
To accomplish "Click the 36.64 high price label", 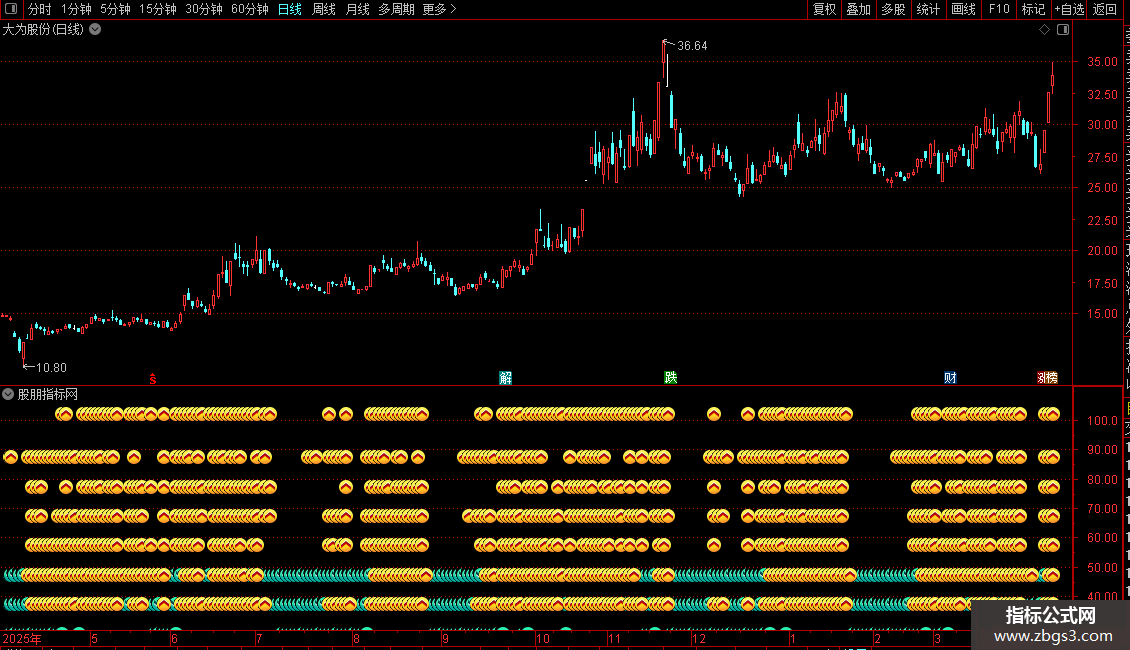I will tap(692, 45).
